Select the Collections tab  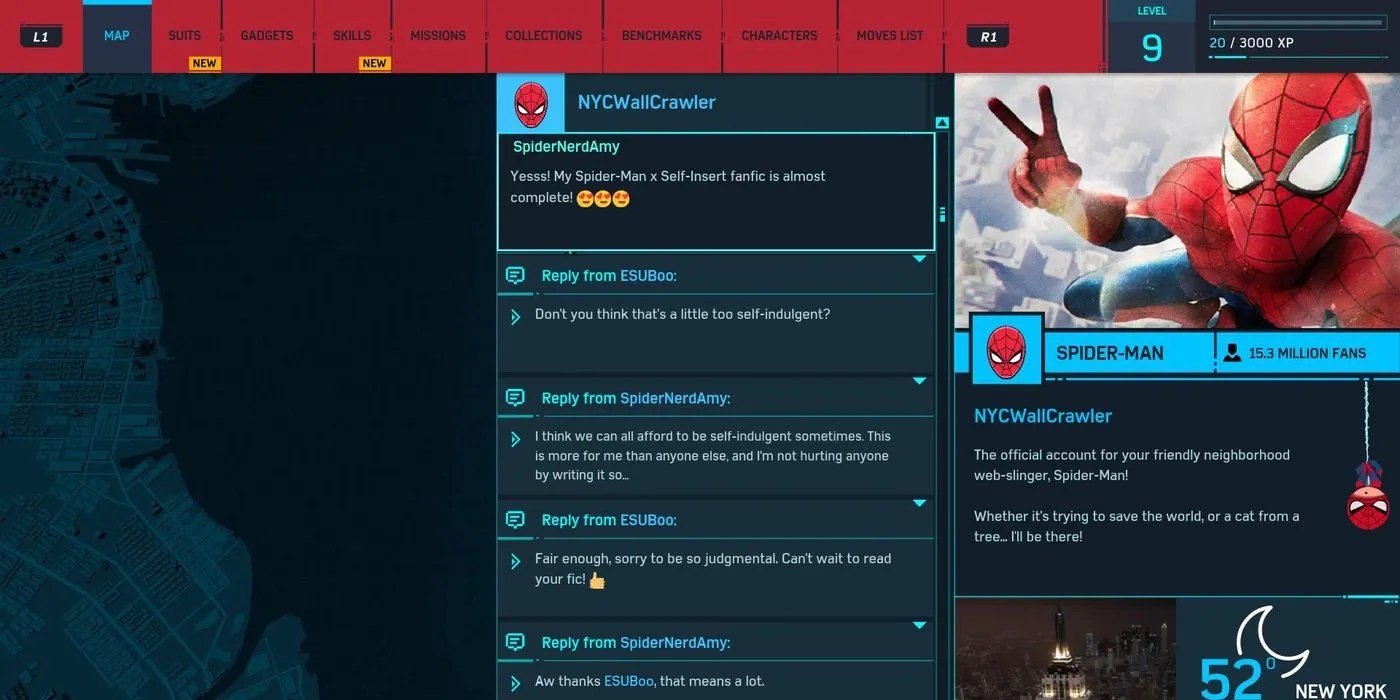(544, 36)
